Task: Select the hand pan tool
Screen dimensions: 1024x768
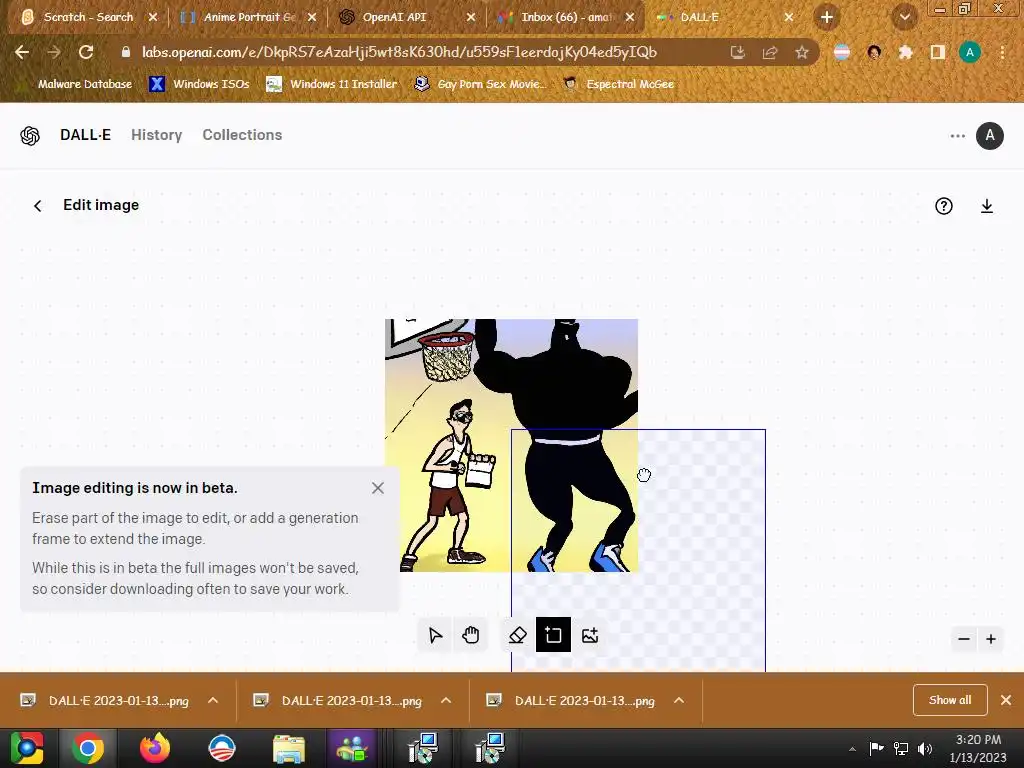Action: pyautogui.click(x=470, y=635)
